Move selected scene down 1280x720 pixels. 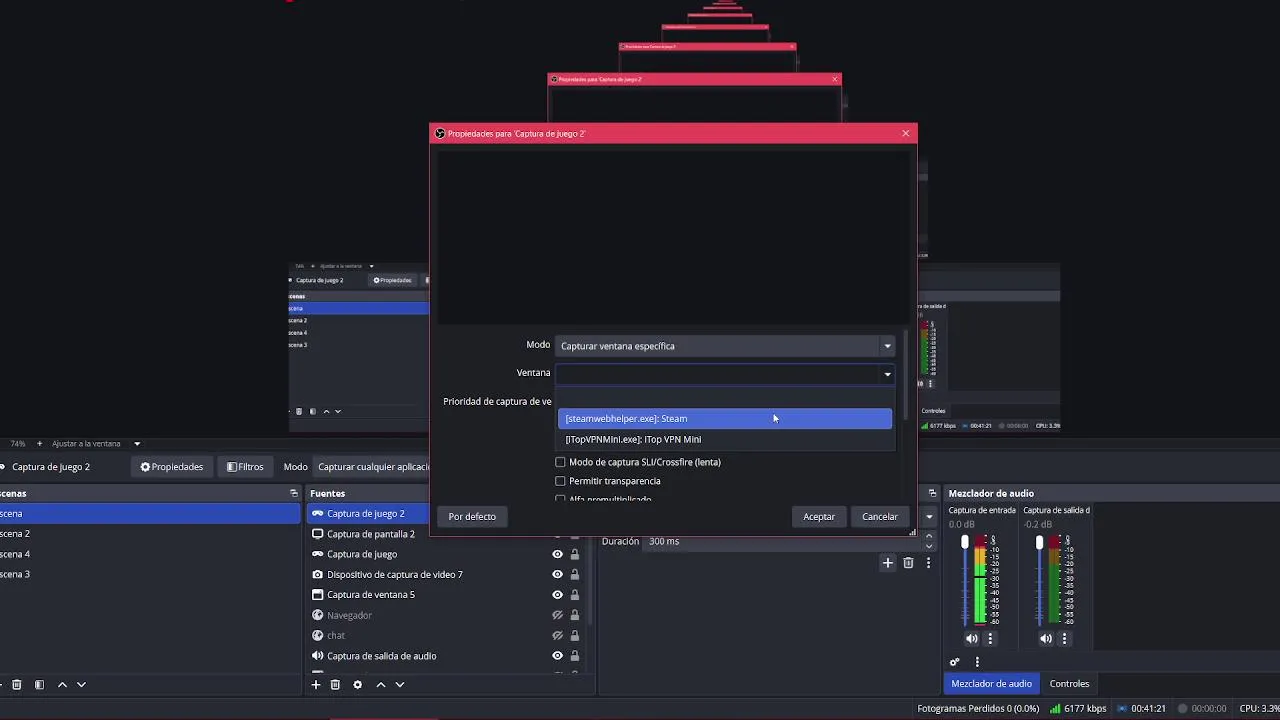tap(81, 685)
